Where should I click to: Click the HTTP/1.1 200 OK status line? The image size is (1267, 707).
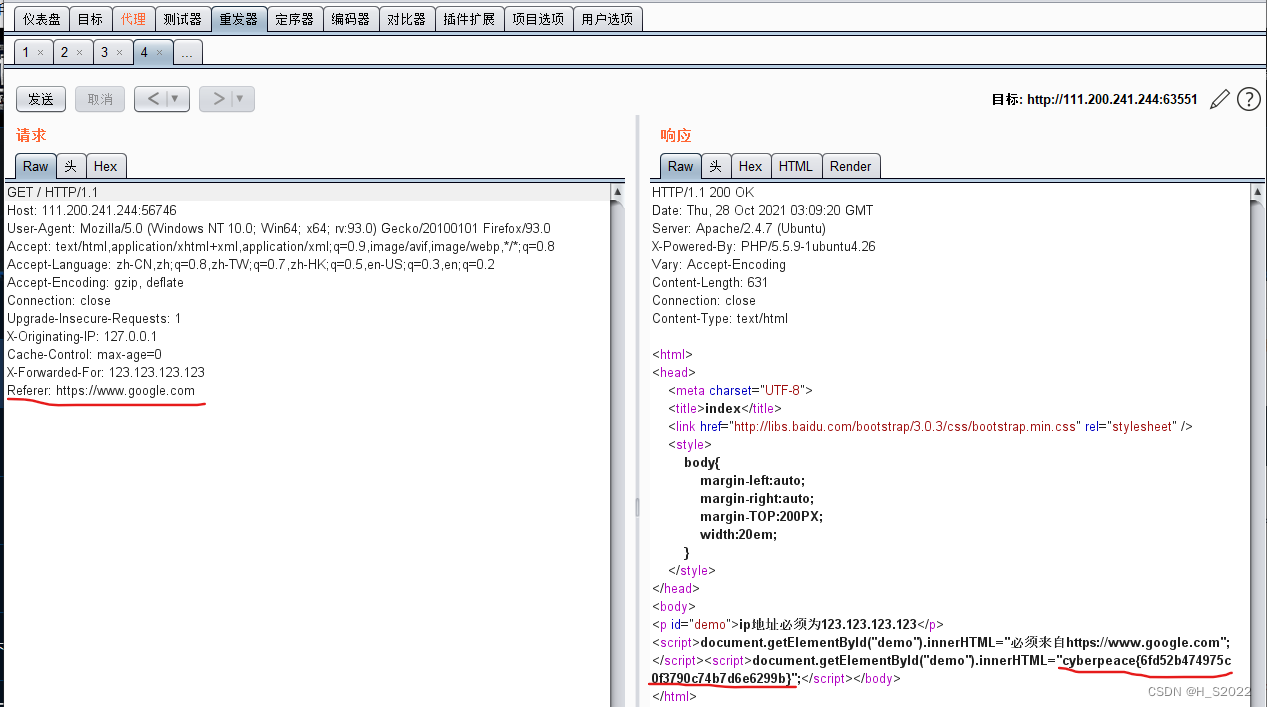pyautogui.click(x=703, y=192)
